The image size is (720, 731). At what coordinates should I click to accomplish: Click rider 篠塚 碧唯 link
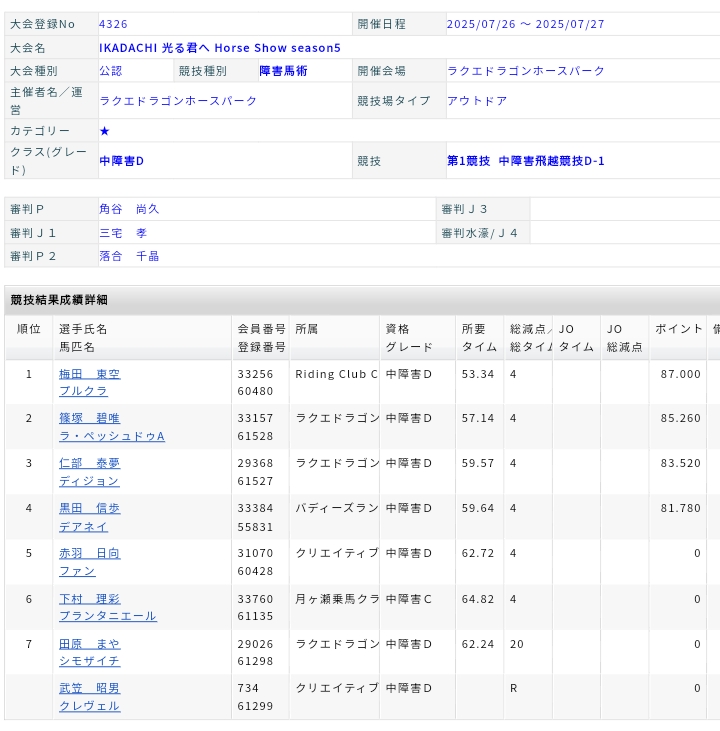tap(89, 418)
